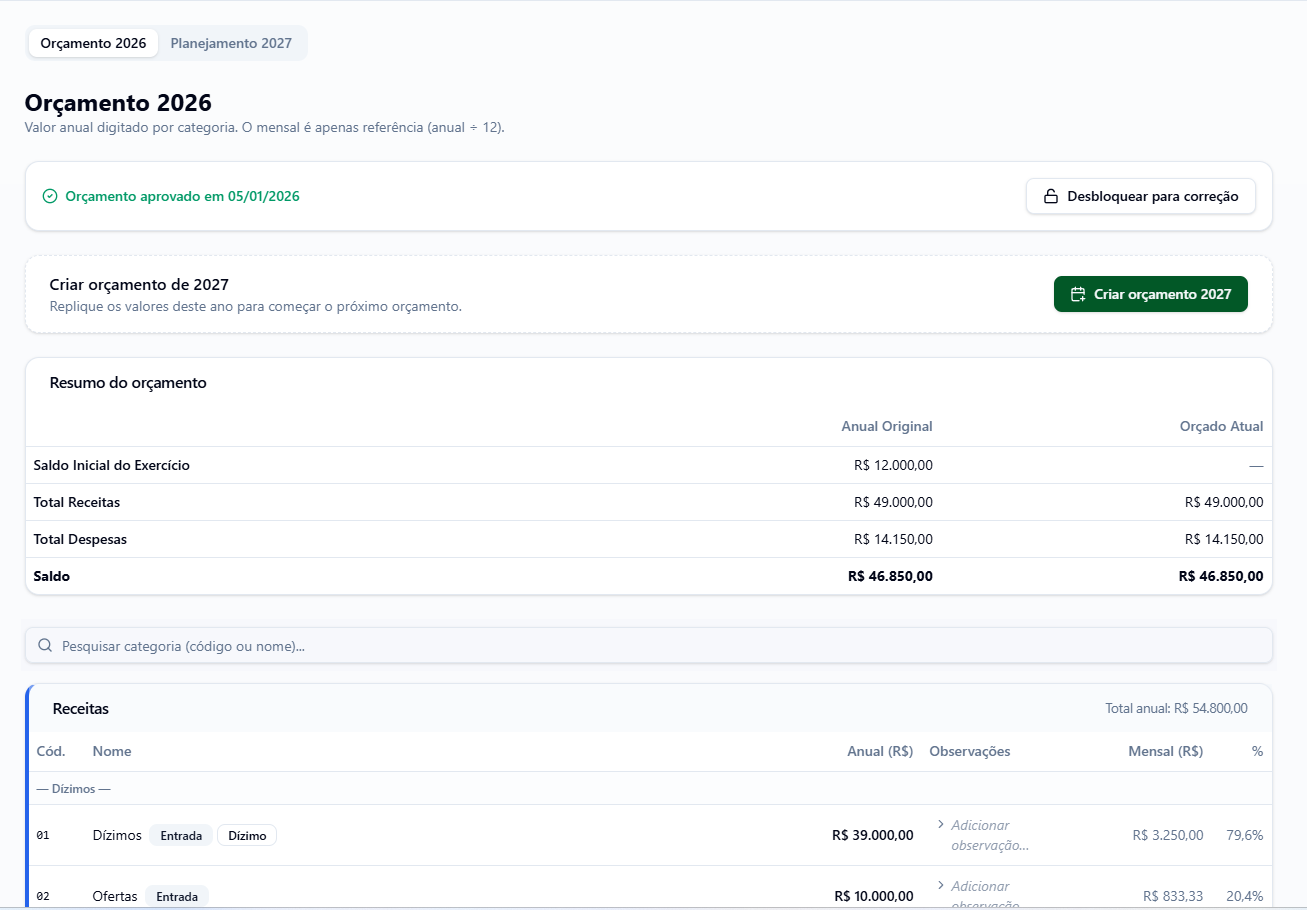1307x910 pixels.
Task: Expand observation chevron for Ofertas row
Action: 940,885
